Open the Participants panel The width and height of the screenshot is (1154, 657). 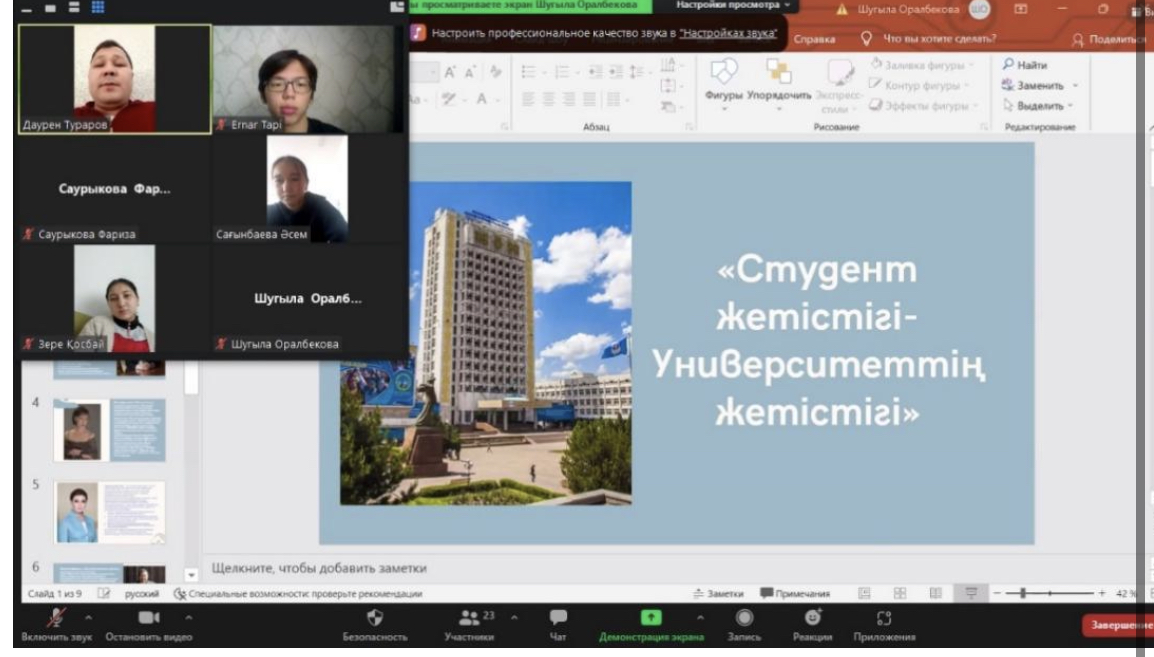(469, 620)
